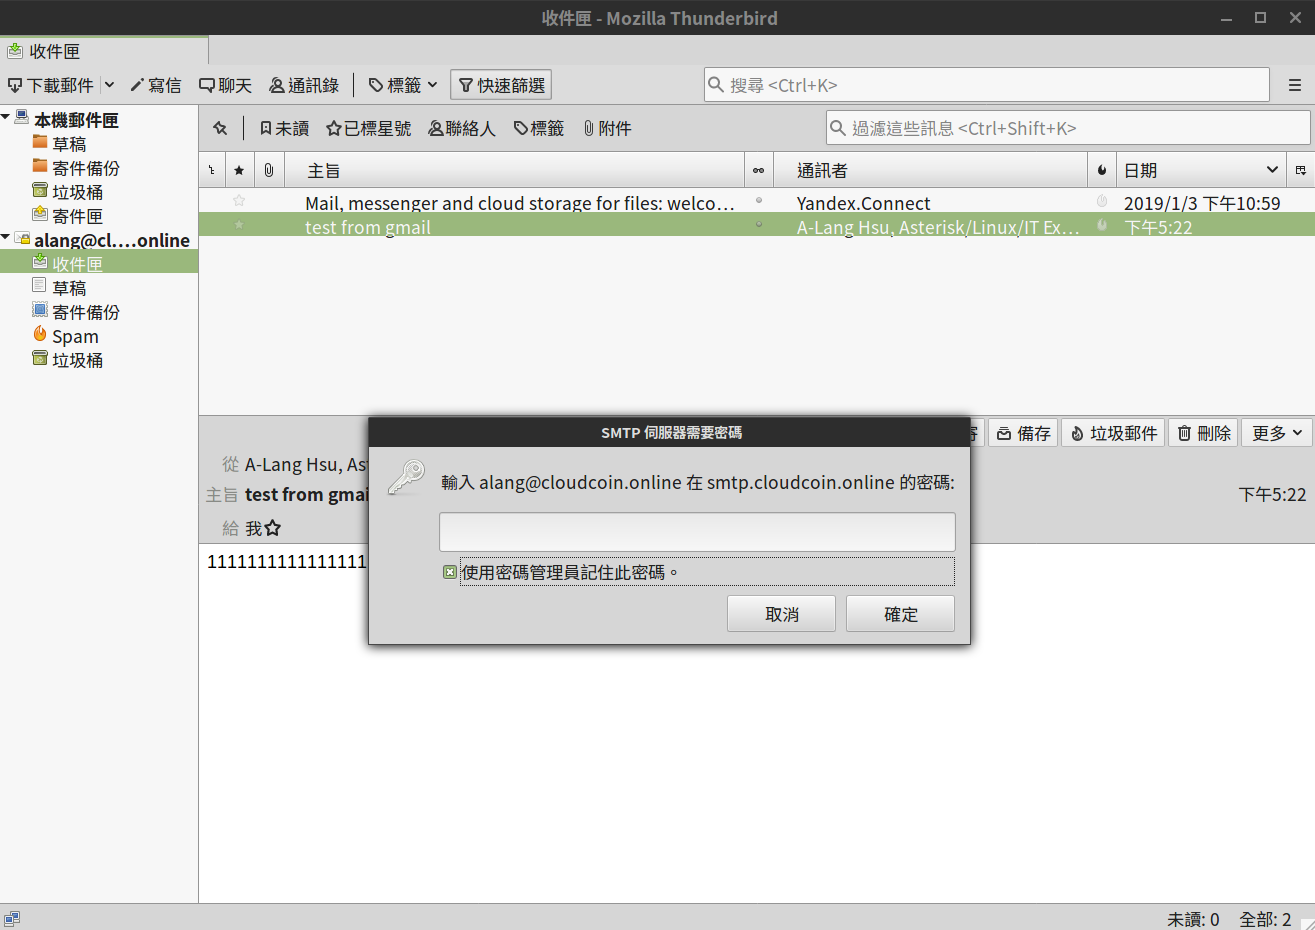Viewport: 1315px width, 930px height.
Task: Sort by 主旨 subject column
Action: pyautogui.click(x=515, y=170)
